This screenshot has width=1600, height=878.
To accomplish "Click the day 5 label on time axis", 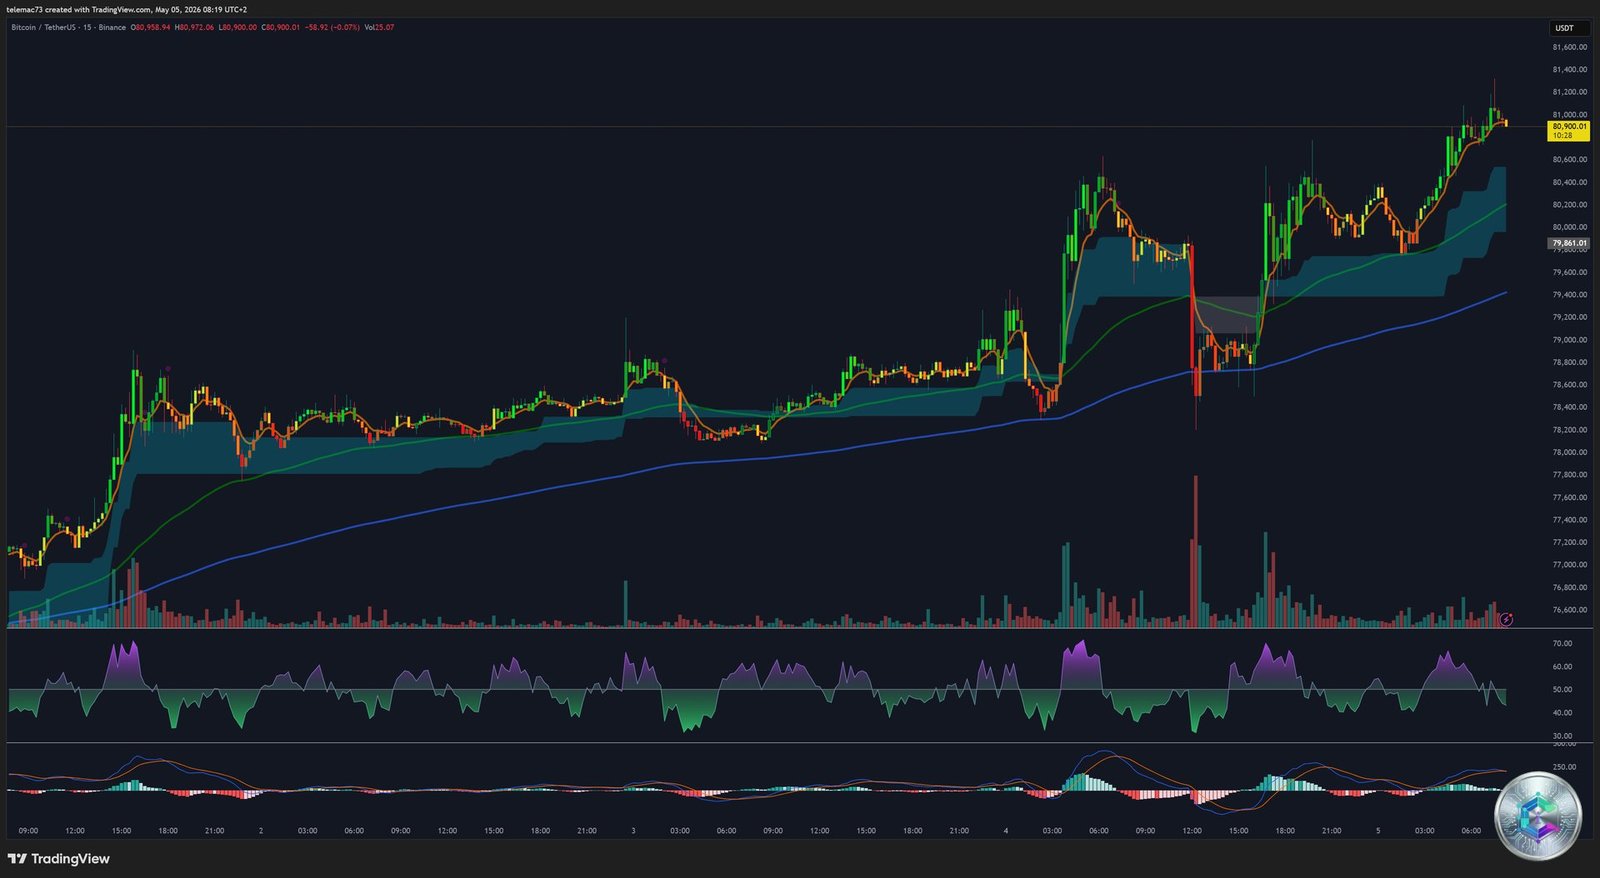I will click(1378, 831).
